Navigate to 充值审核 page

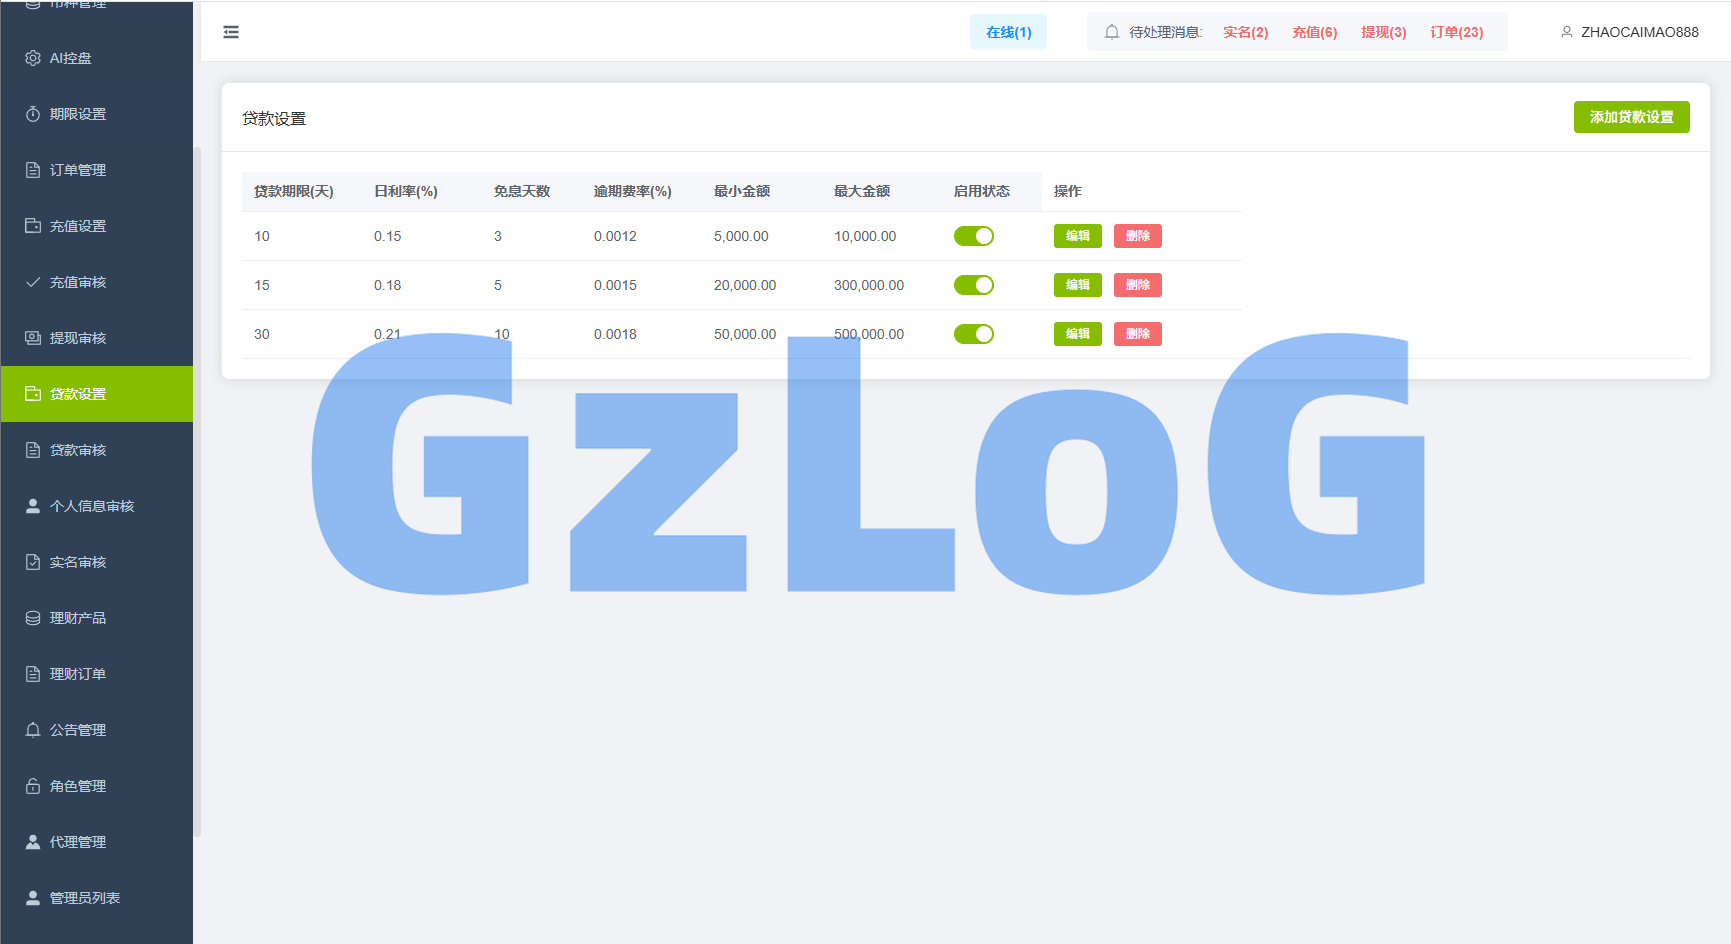click(97, 282)
